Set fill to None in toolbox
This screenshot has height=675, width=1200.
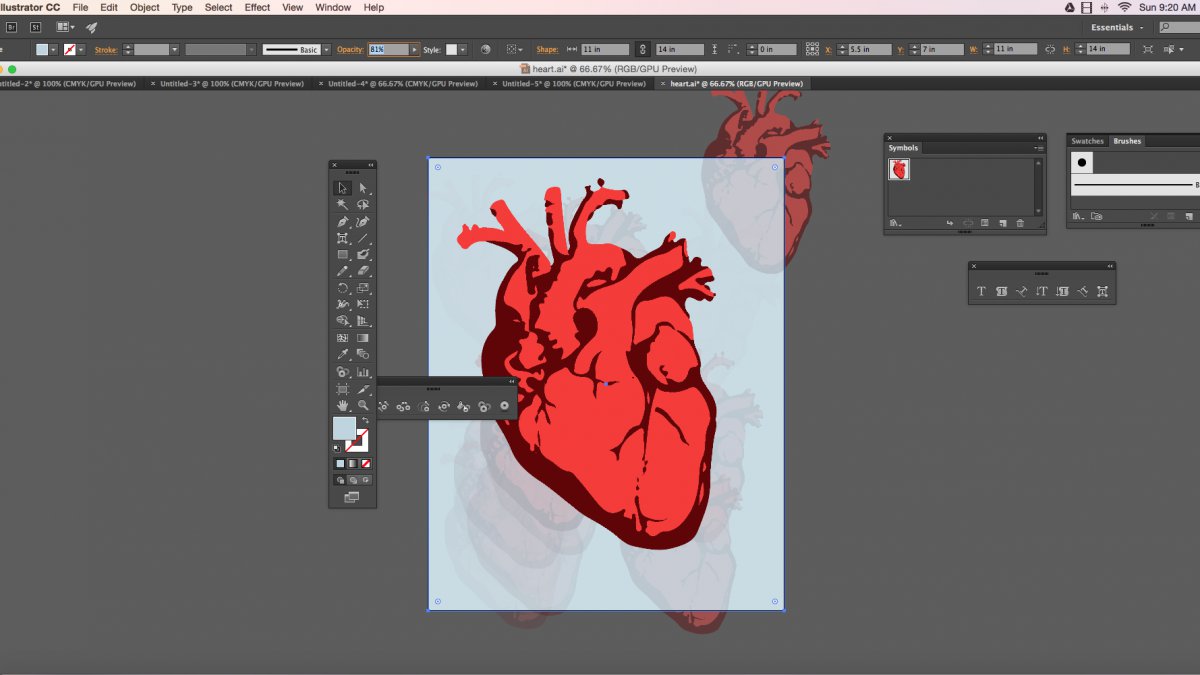(366, 464)
